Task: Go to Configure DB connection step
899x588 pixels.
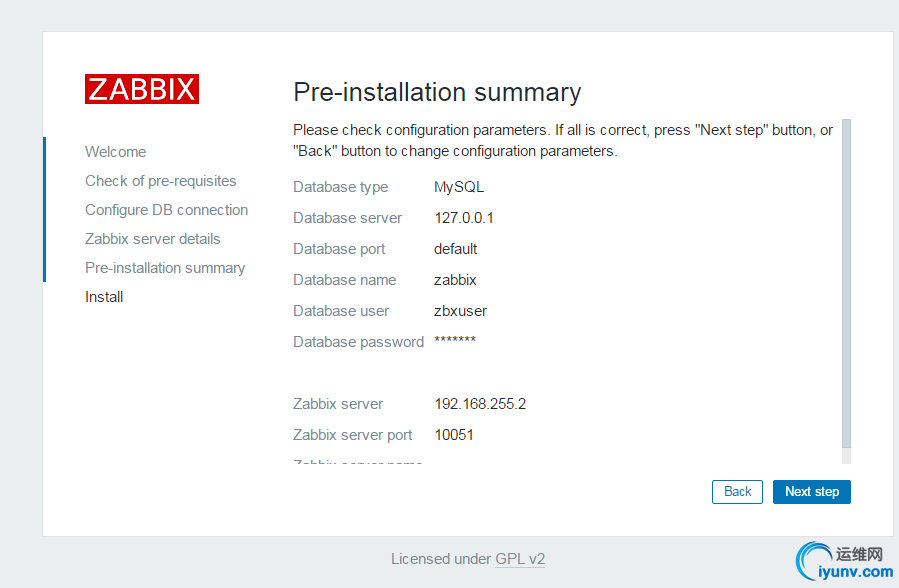Action: (167, 210)
